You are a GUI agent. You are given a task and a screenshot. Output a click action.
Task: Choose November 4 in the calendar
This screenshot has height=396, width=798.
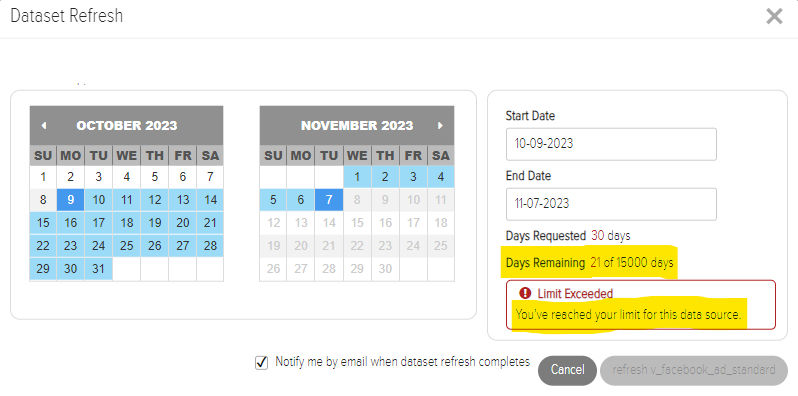pyautogui.click(x=441, y=177)
